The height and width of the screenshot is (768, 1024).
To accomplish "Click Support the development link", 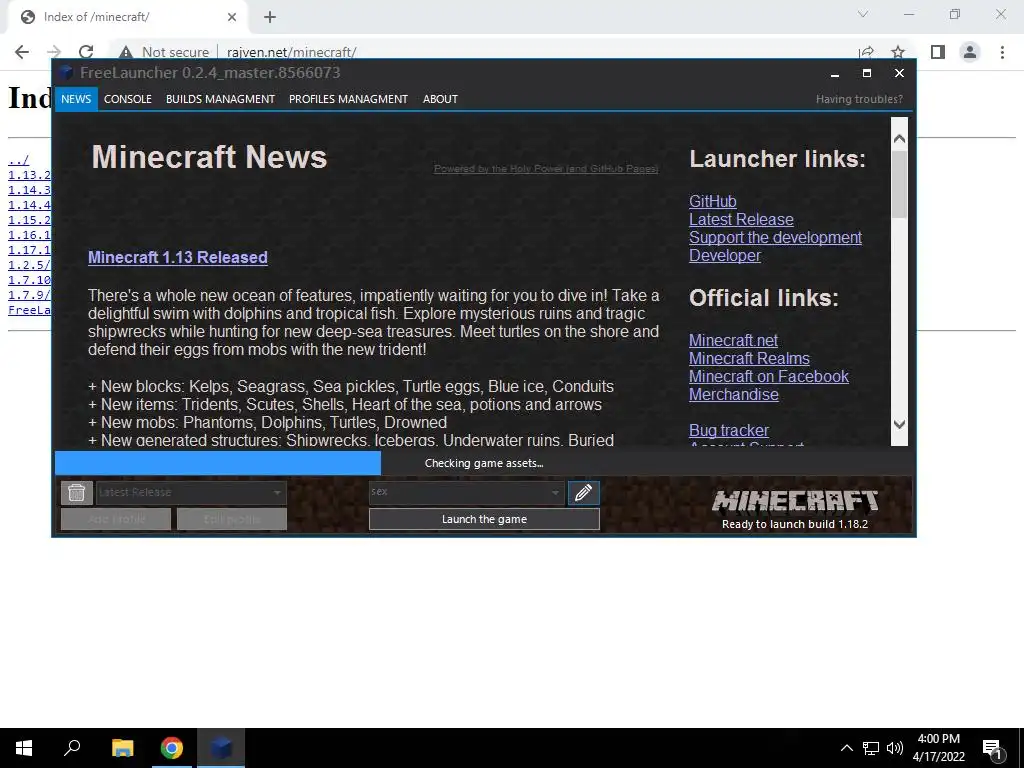I will pos(775,238).
